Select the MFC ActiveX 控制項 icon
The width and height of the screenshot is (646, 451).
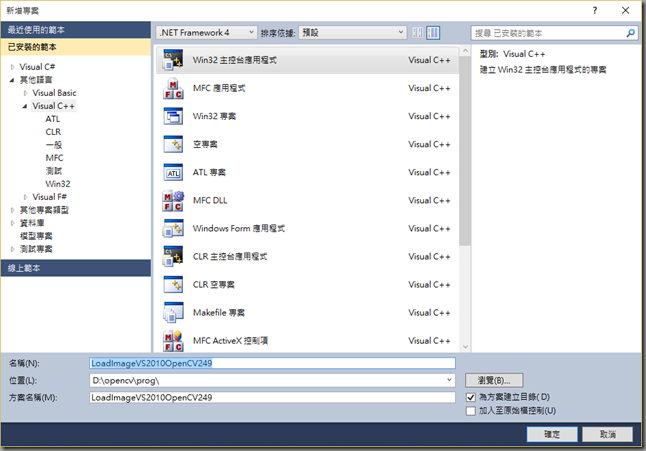click(x=173, y=341)
